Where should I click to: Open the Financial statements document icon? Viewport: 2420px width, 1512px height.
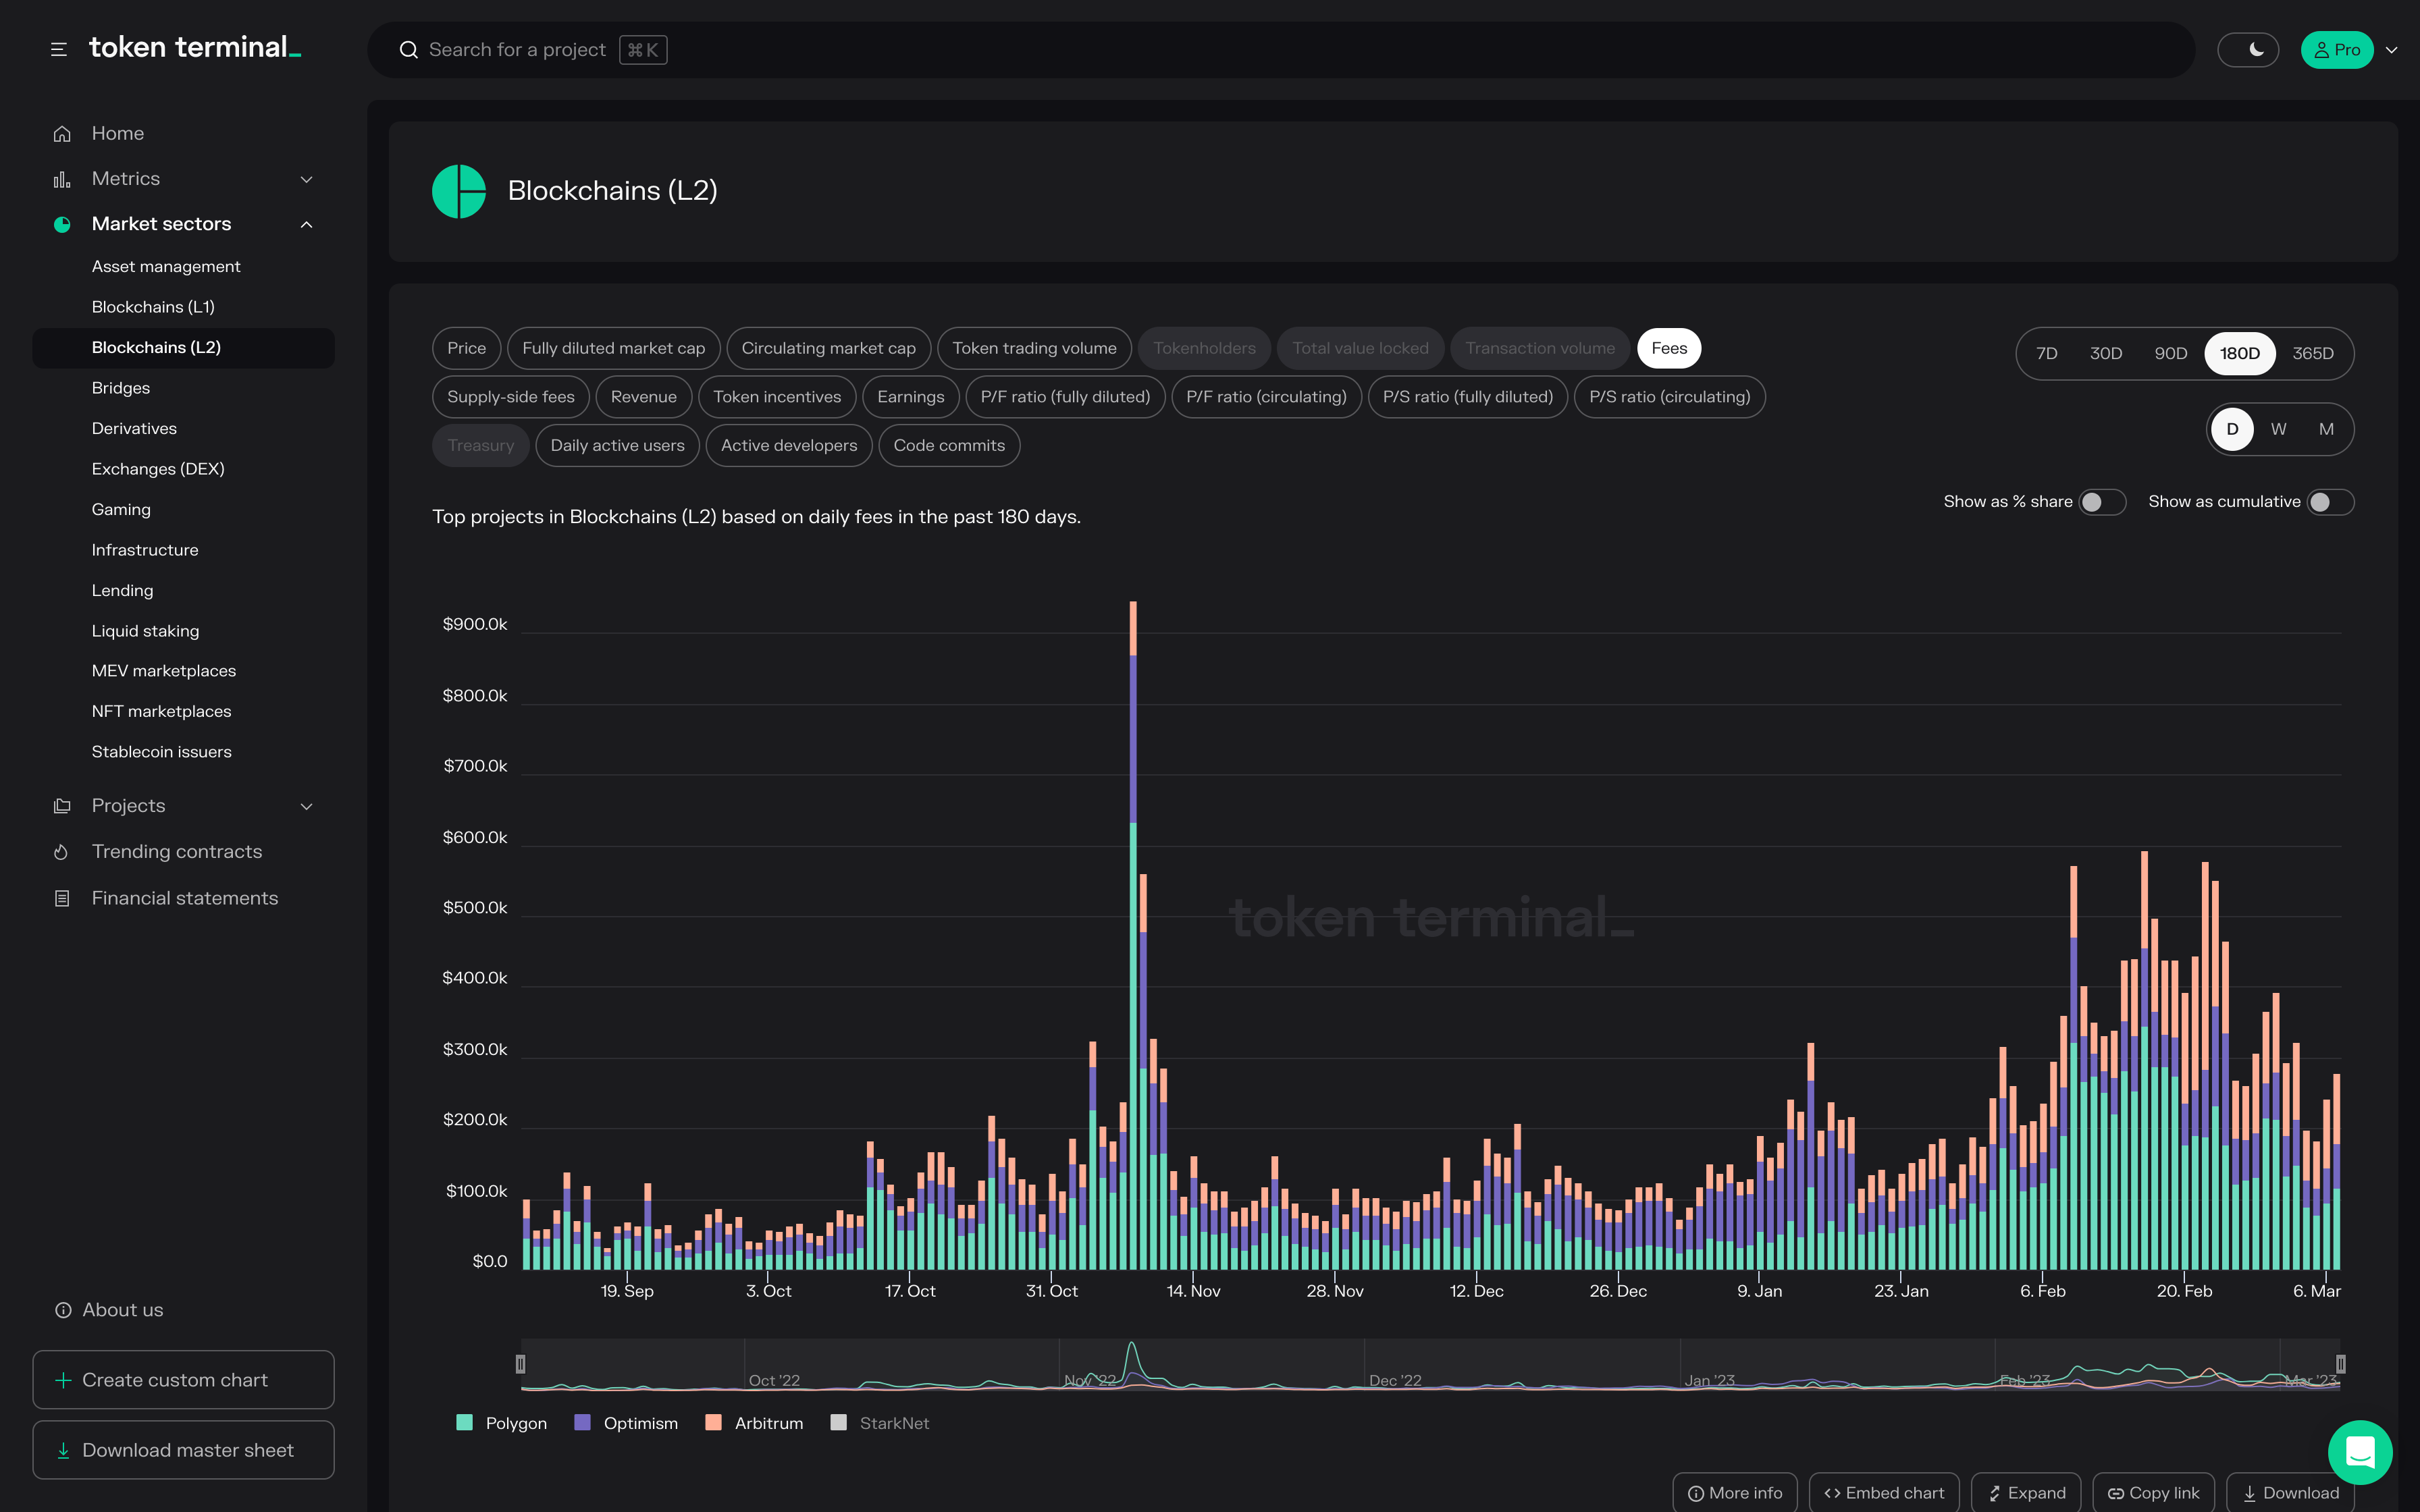tap(62, 898)
